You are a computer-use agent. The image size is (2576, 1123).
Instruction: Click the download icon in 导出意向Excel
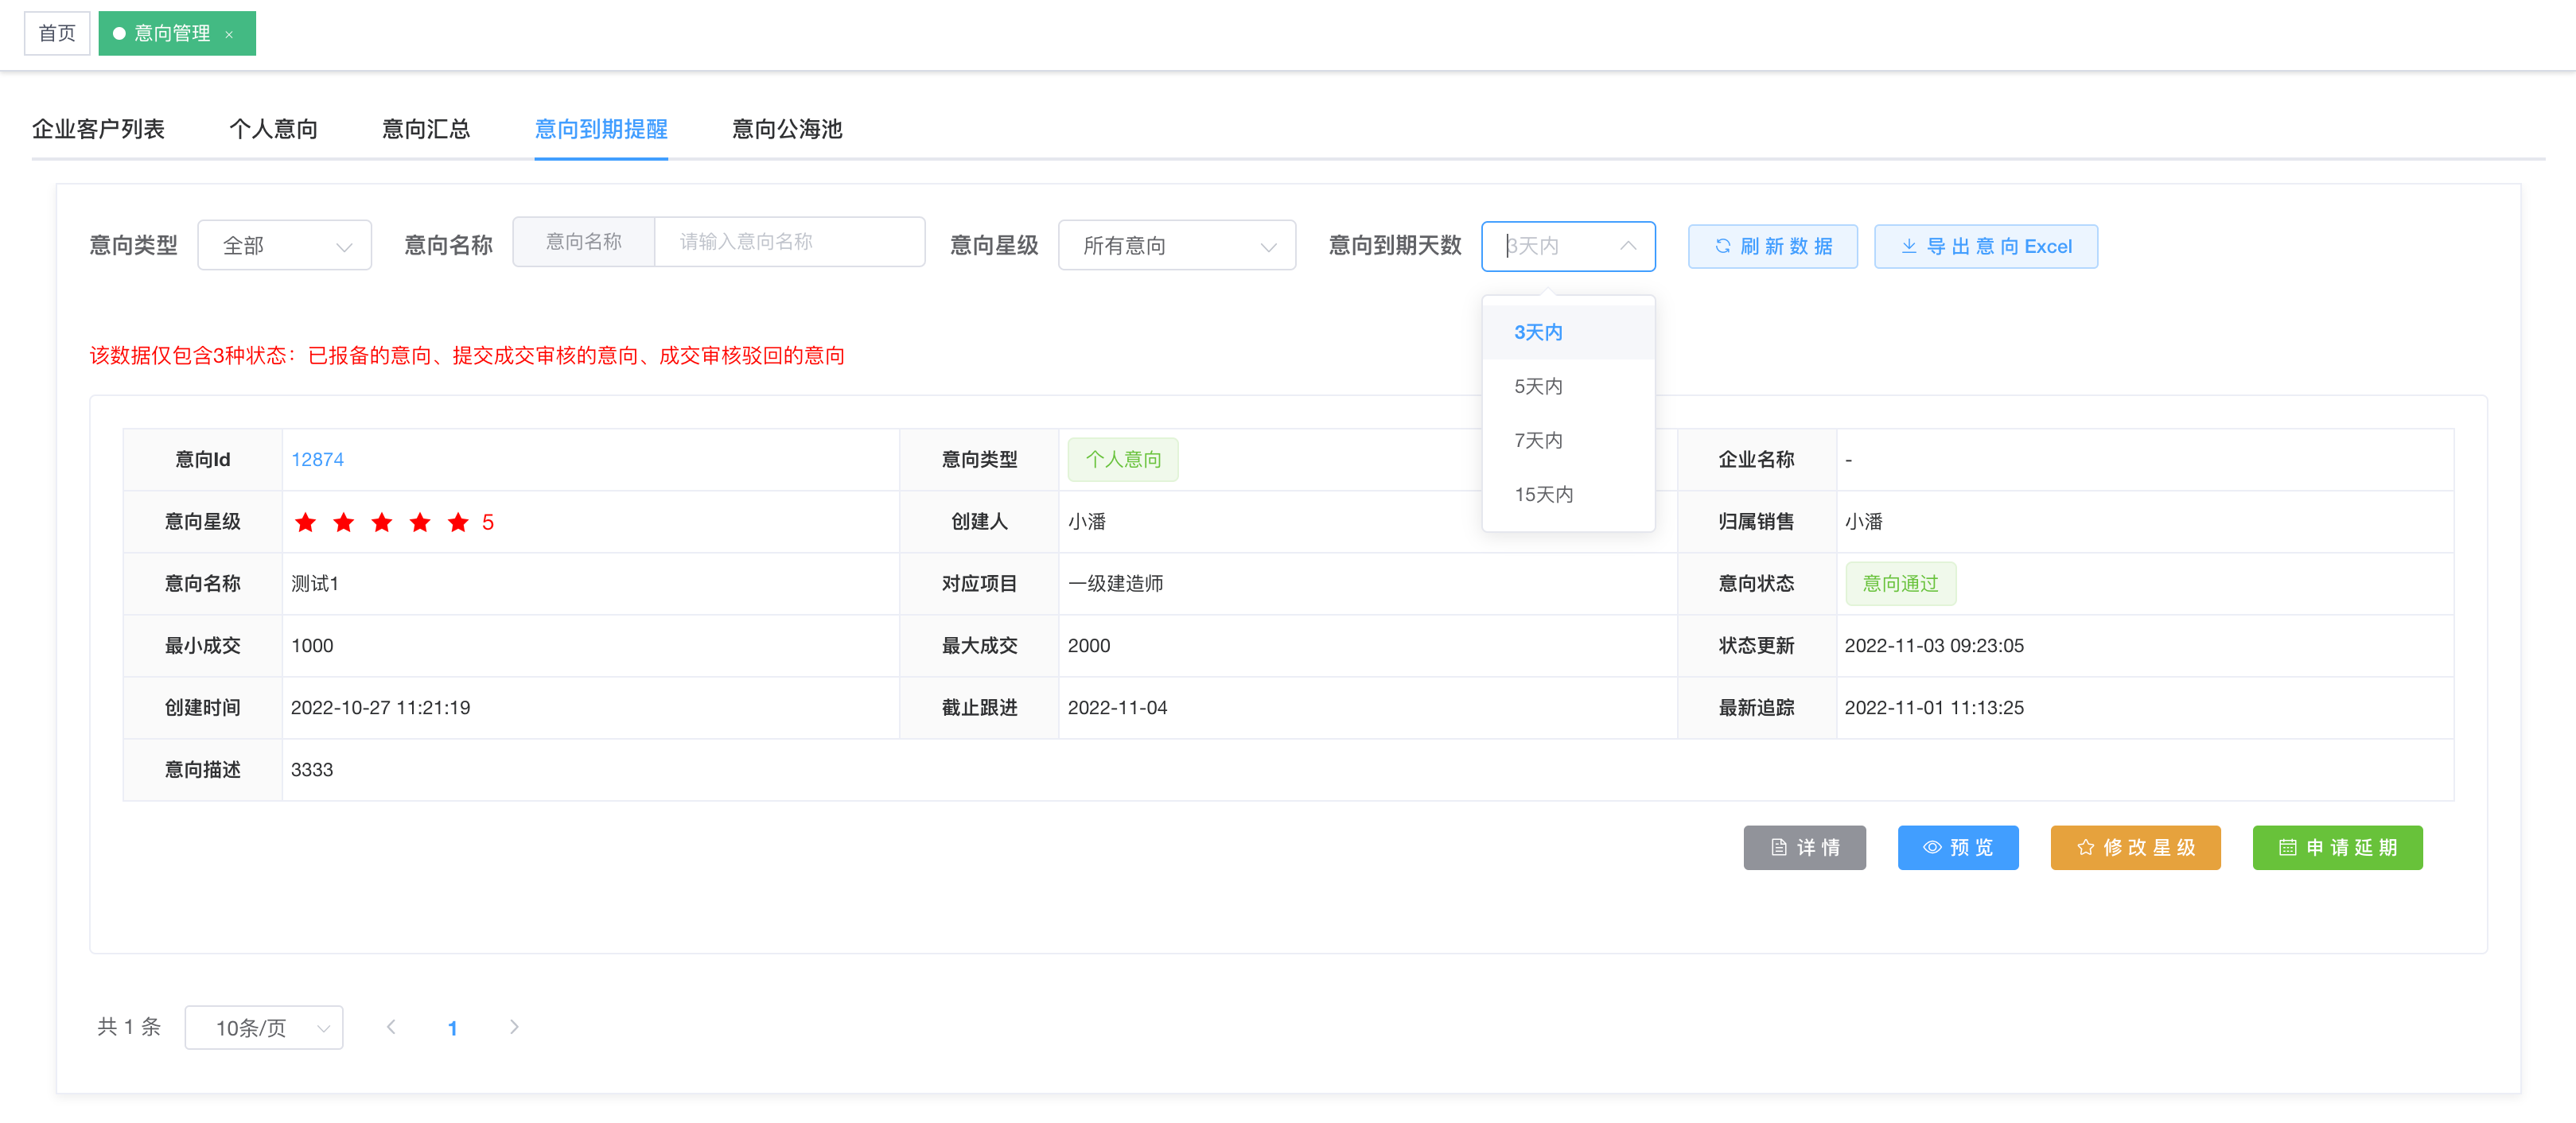1908,246
